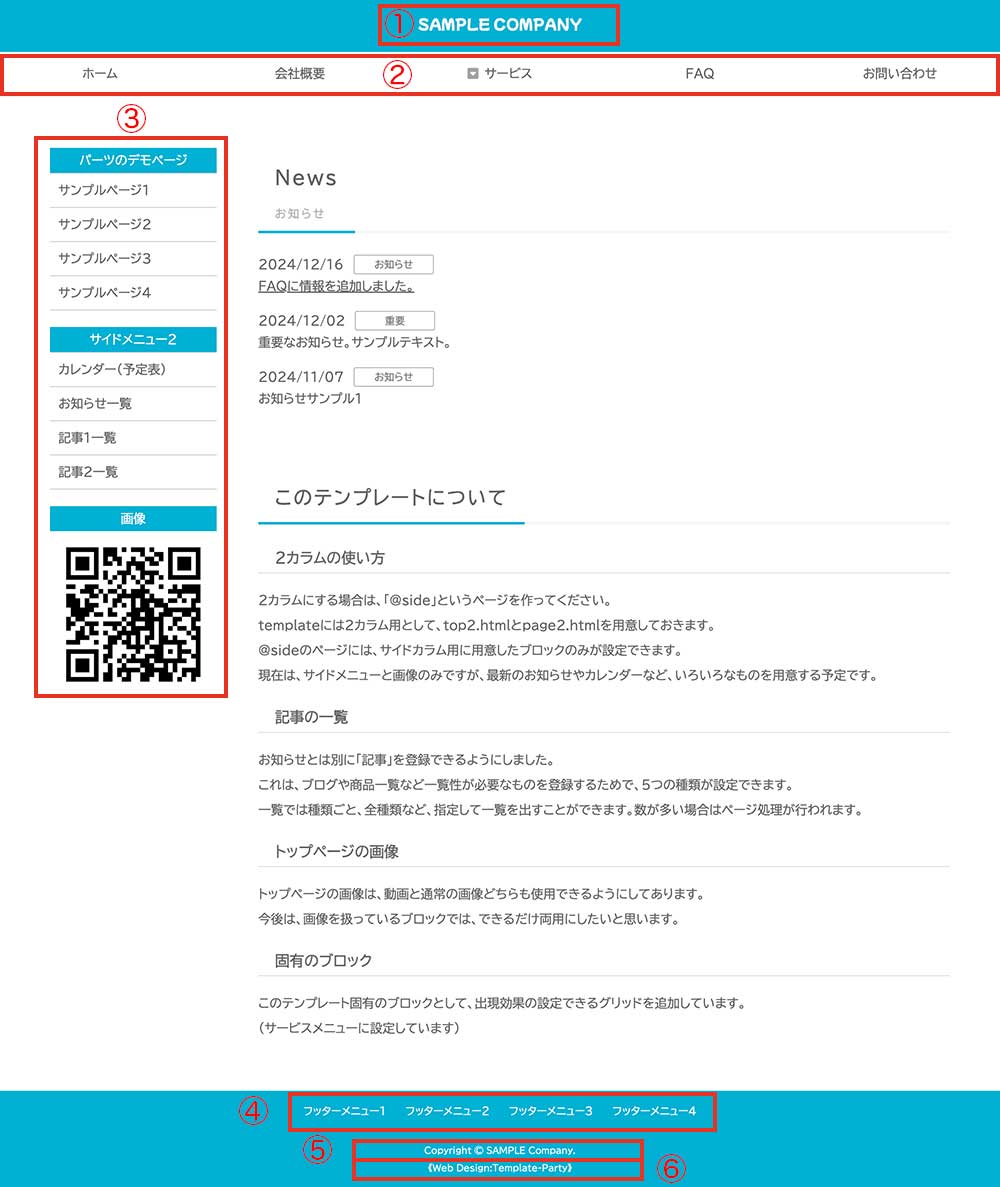Viewport: 1000px width, 1187px height.
Task: Open the サービス menu label
Action: 508,73
